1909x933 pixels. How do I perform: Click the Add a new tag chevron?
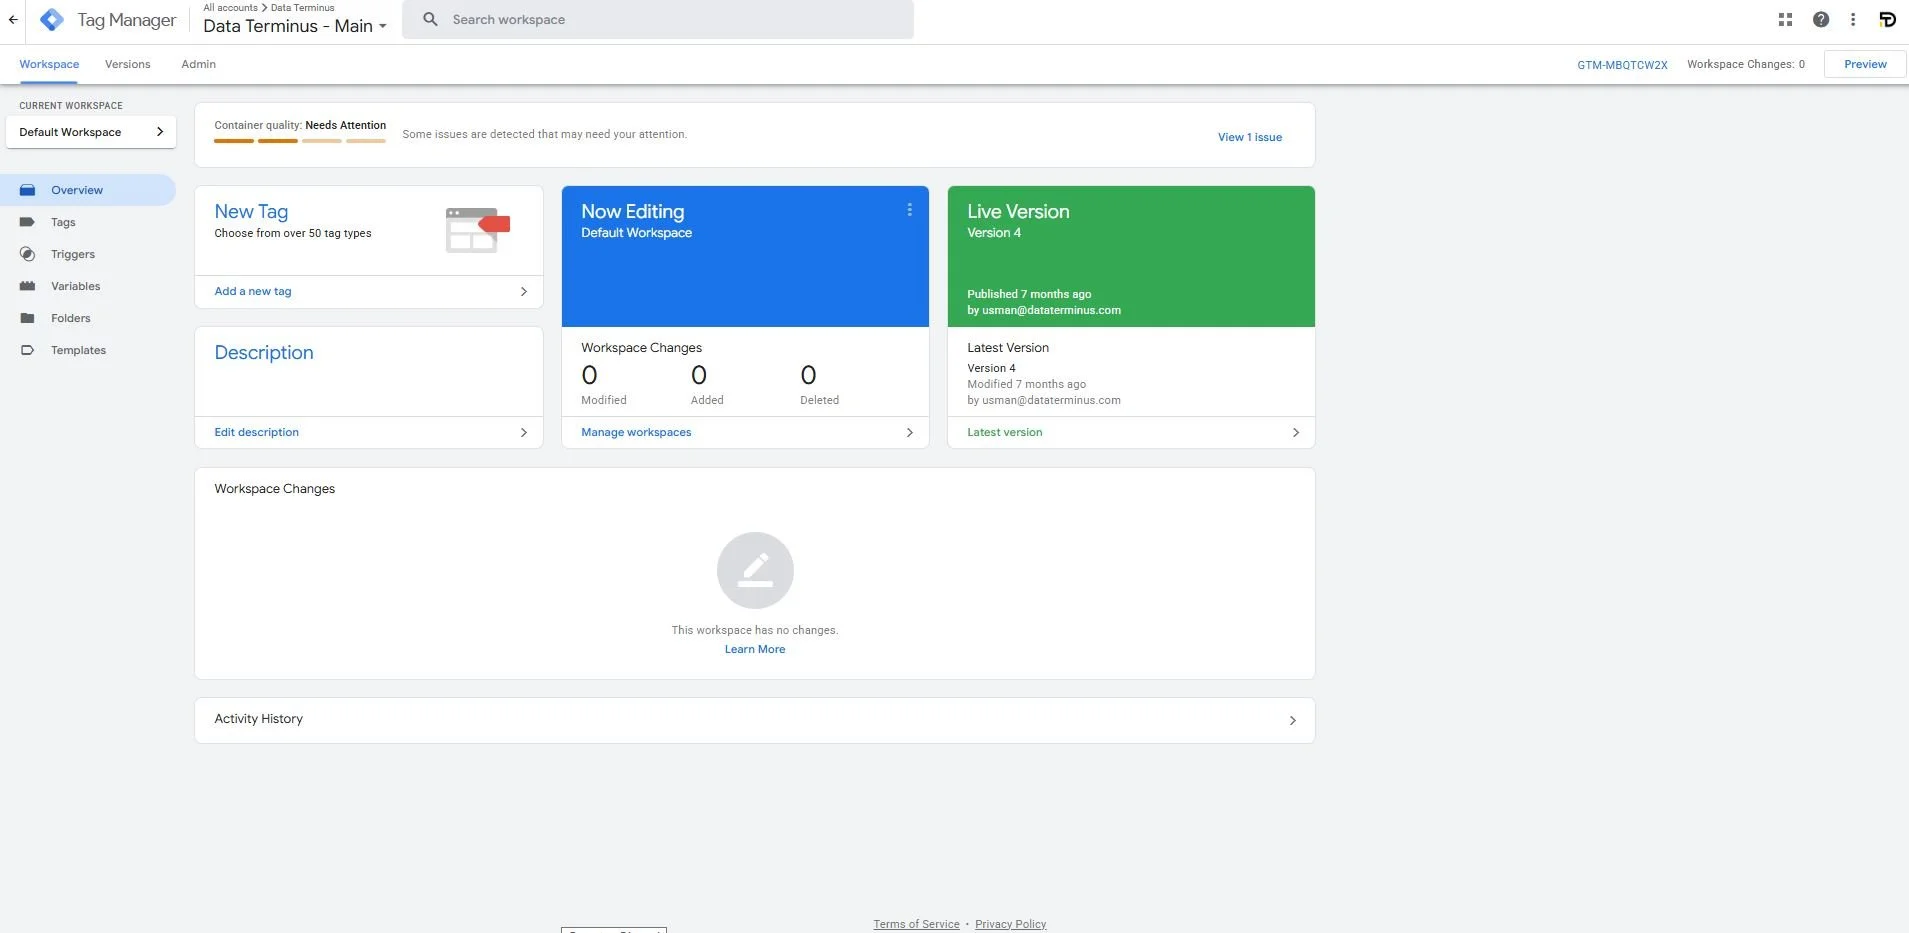pos(523,291)
